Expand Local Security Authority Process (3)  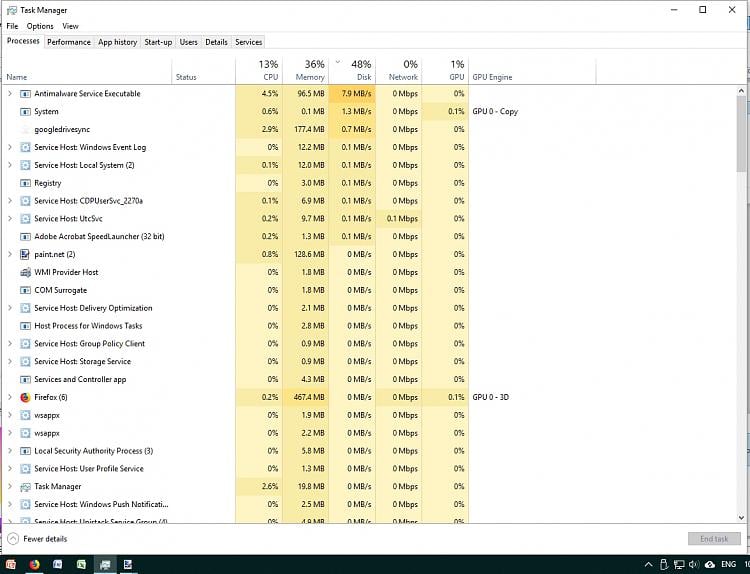click(x=10, y=451)
